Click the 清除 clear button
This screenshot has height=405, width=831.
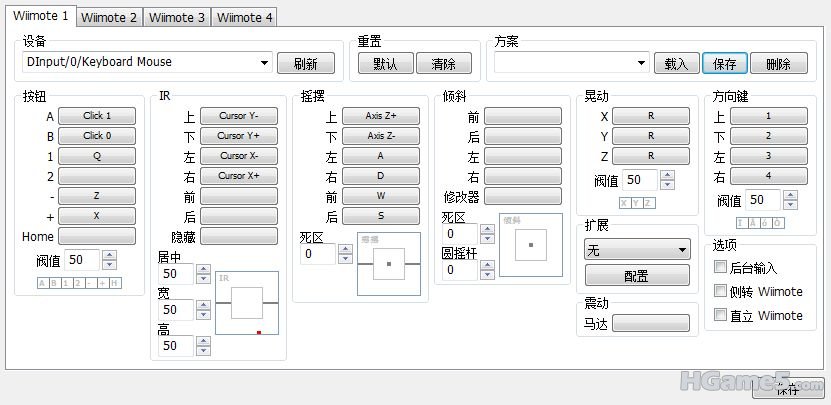pyautogui.click(x=444, y=64)
